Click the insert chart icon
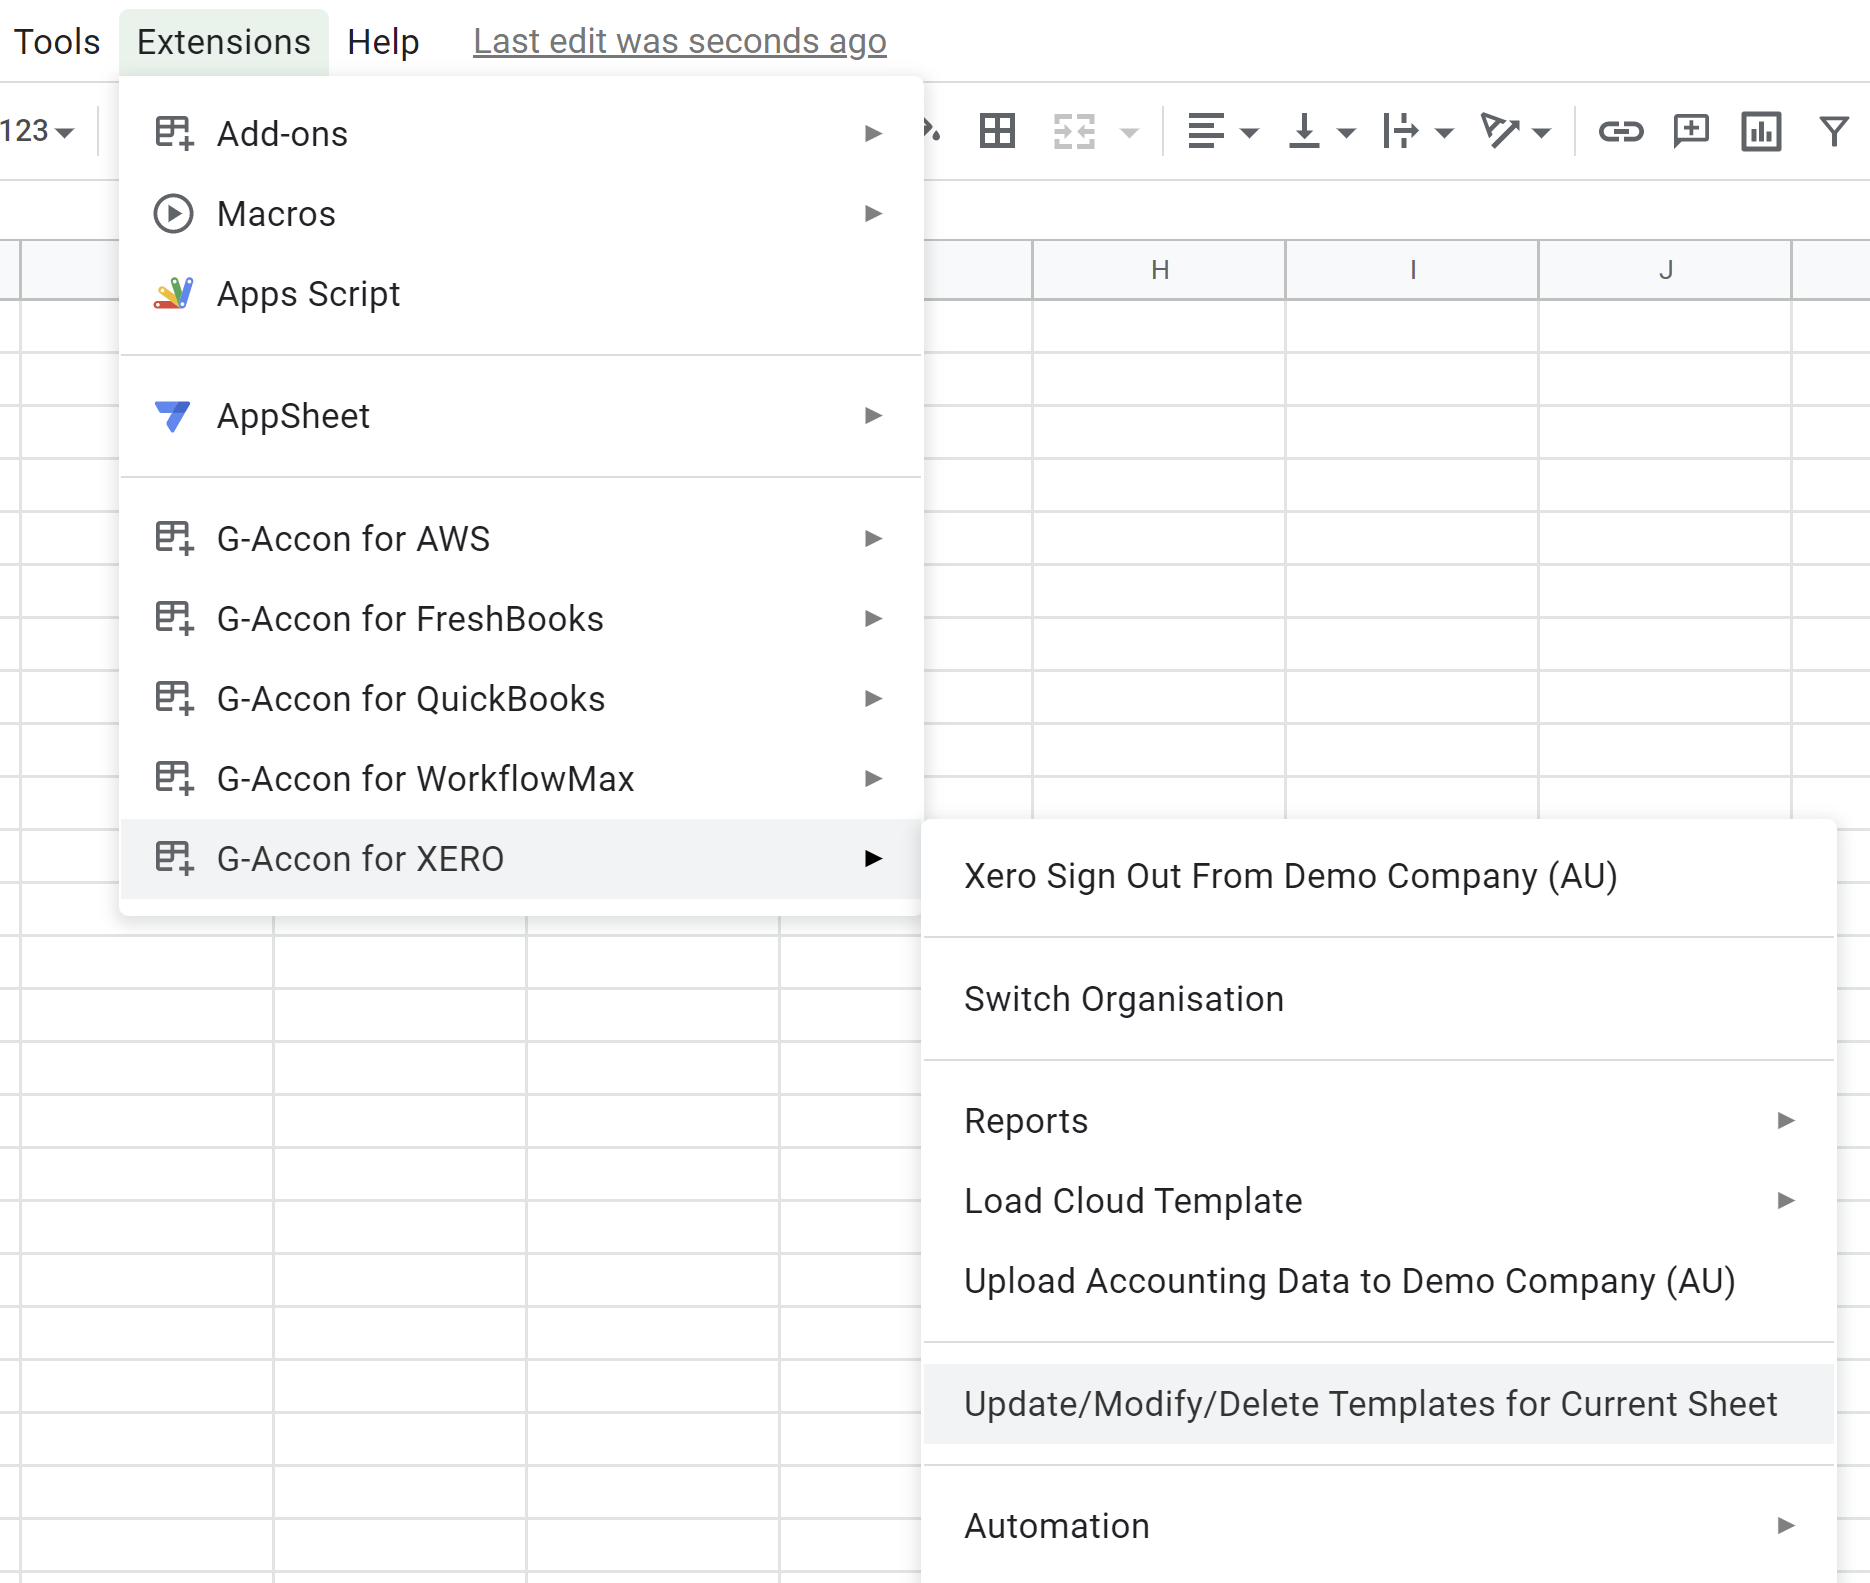Image resolution: width=1870 pixels, height=1583 pixels. [1761, 131]
